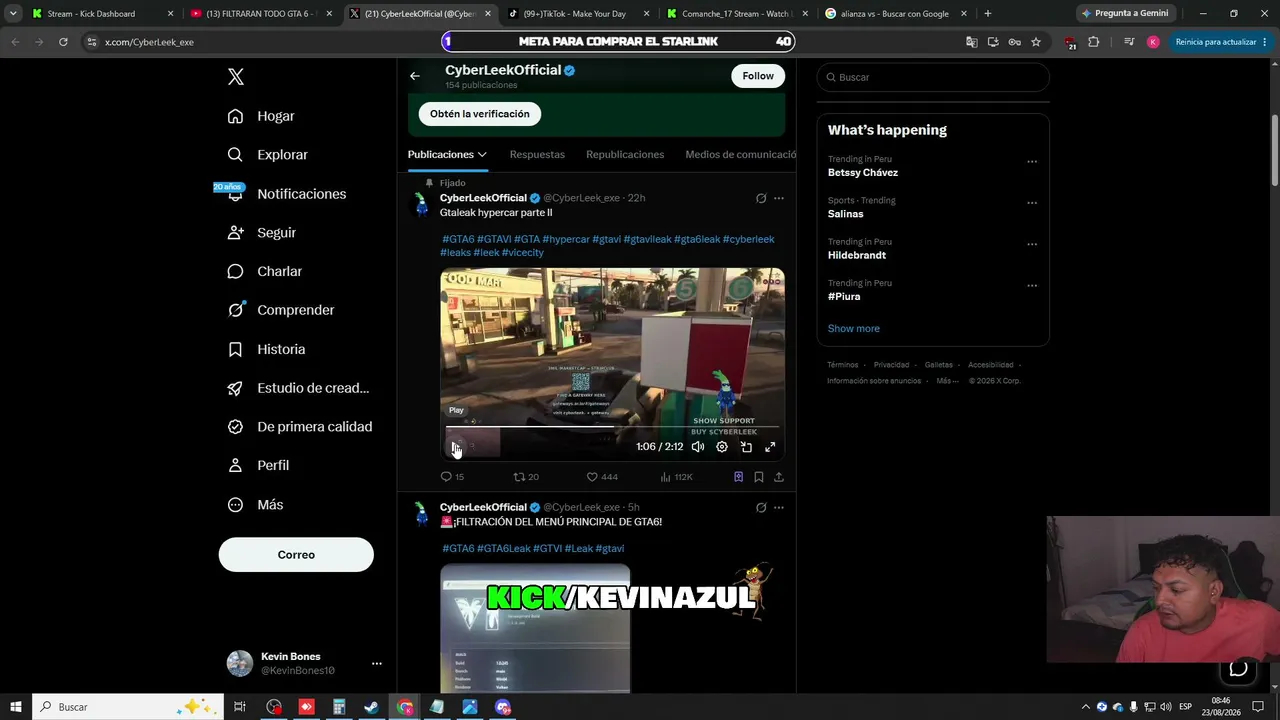This screenshot has width=1280, height=720.
Task: Open options for Betssy Chávez trend
Action: [x=1032, y=162]
